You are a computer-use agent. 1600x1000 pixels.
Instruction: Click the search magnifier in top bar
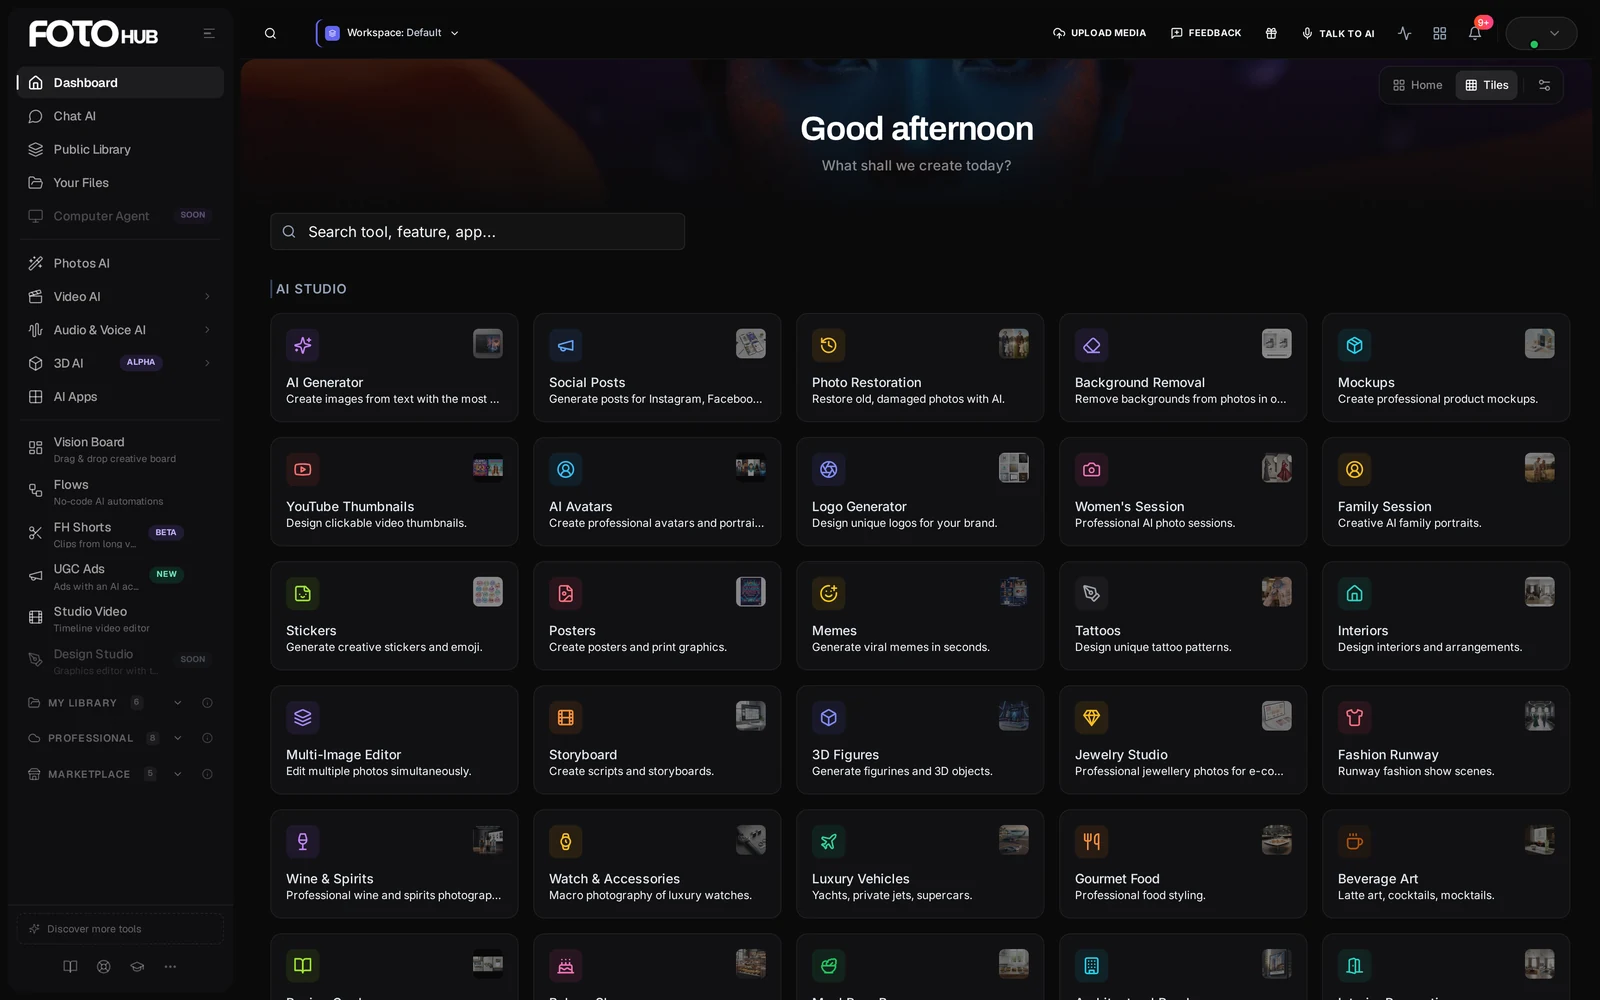[270, 33]
